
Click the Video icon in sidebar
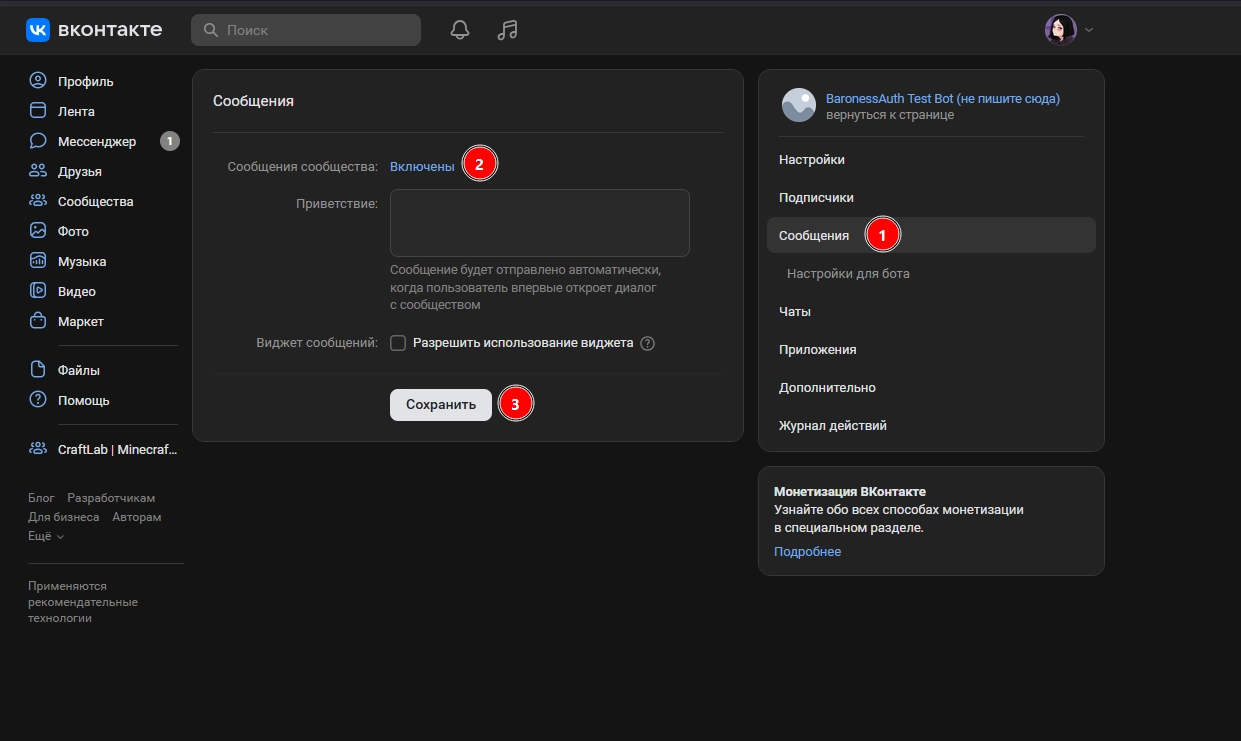[38, 291]
